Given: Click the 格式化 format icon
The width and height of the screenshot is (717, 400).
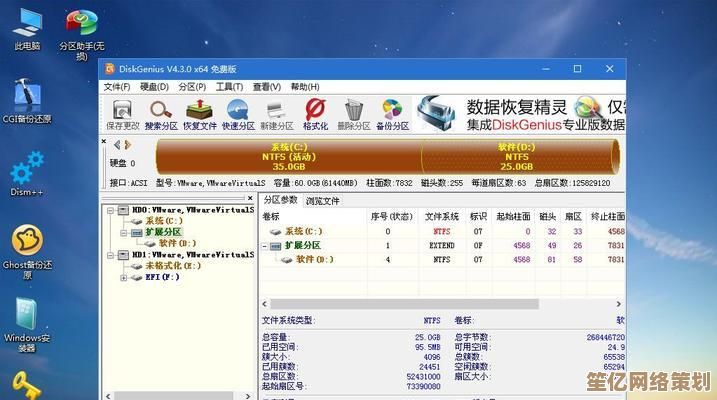Looking at the screenshot, I should (x=316, y=115).
